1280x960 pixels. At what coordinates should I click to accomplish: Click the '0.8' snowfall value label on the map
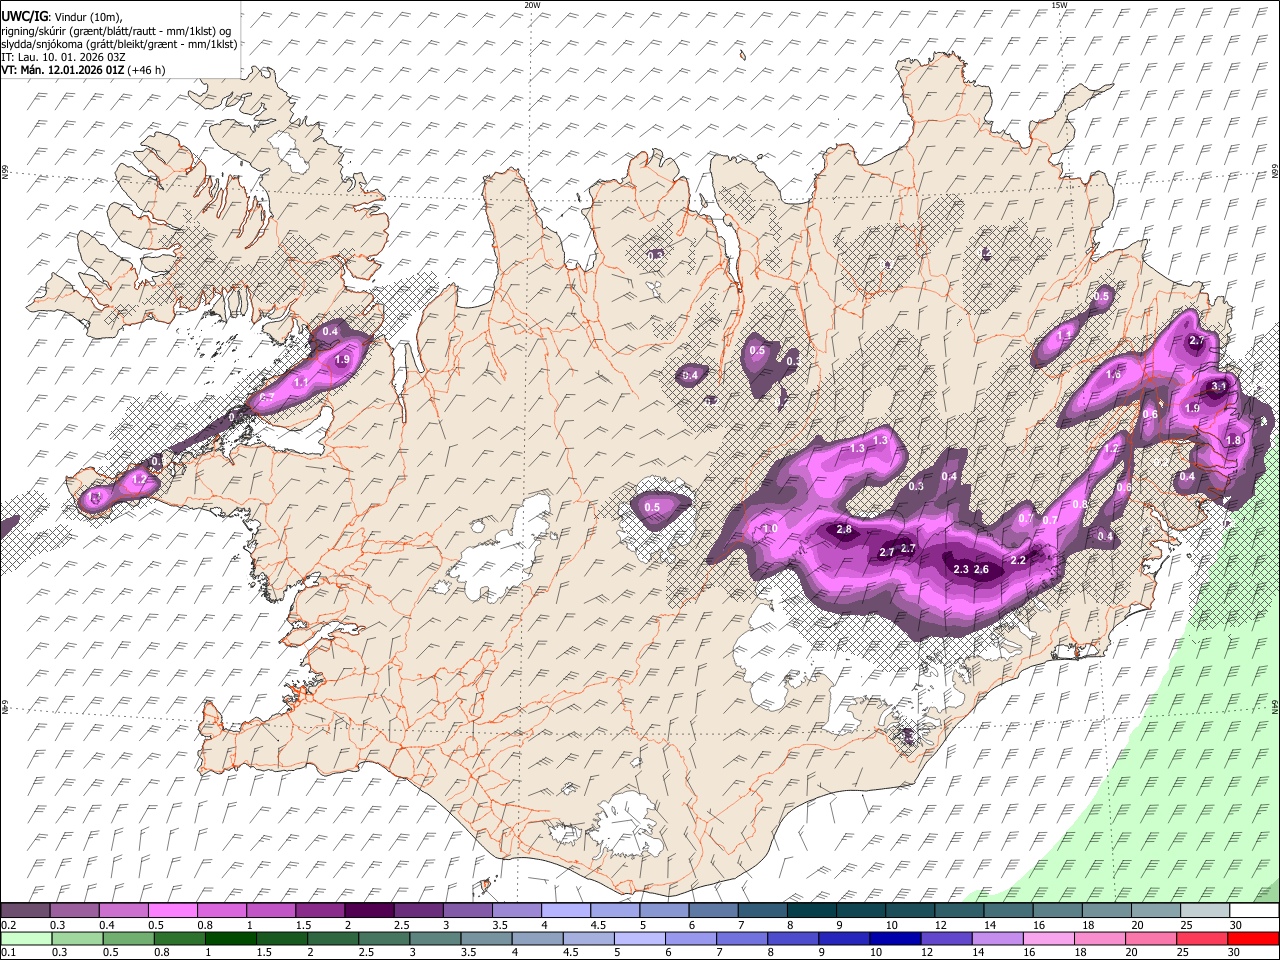pyautogui.click(x=1079, y=504)
